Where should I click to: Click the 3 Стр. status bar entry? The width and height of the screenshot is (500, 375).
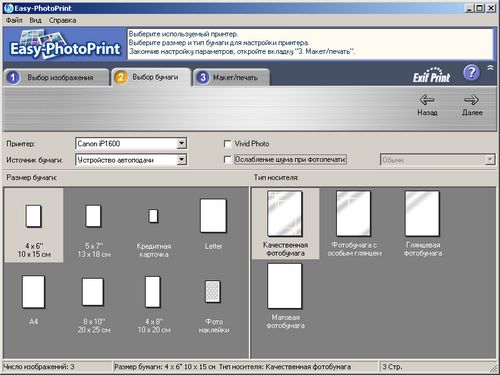(392, 367)
